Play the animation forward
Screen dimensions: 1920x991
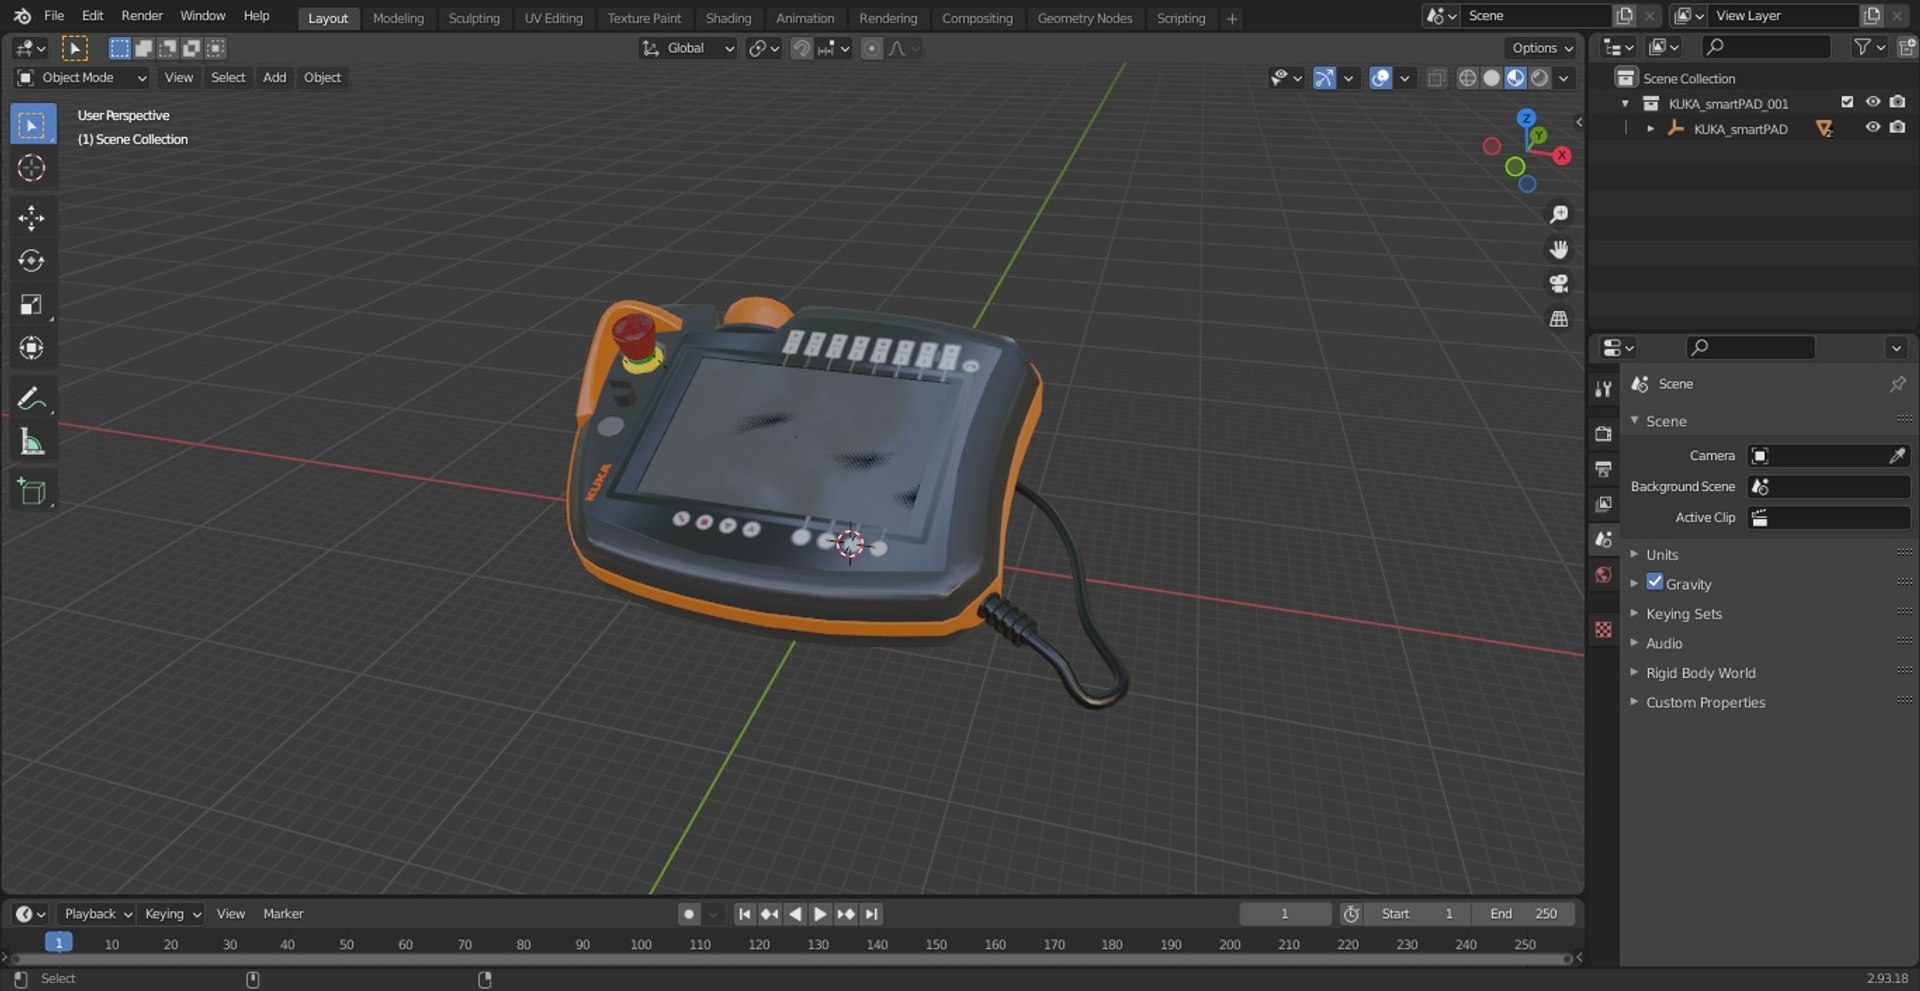tap(820, 914)
